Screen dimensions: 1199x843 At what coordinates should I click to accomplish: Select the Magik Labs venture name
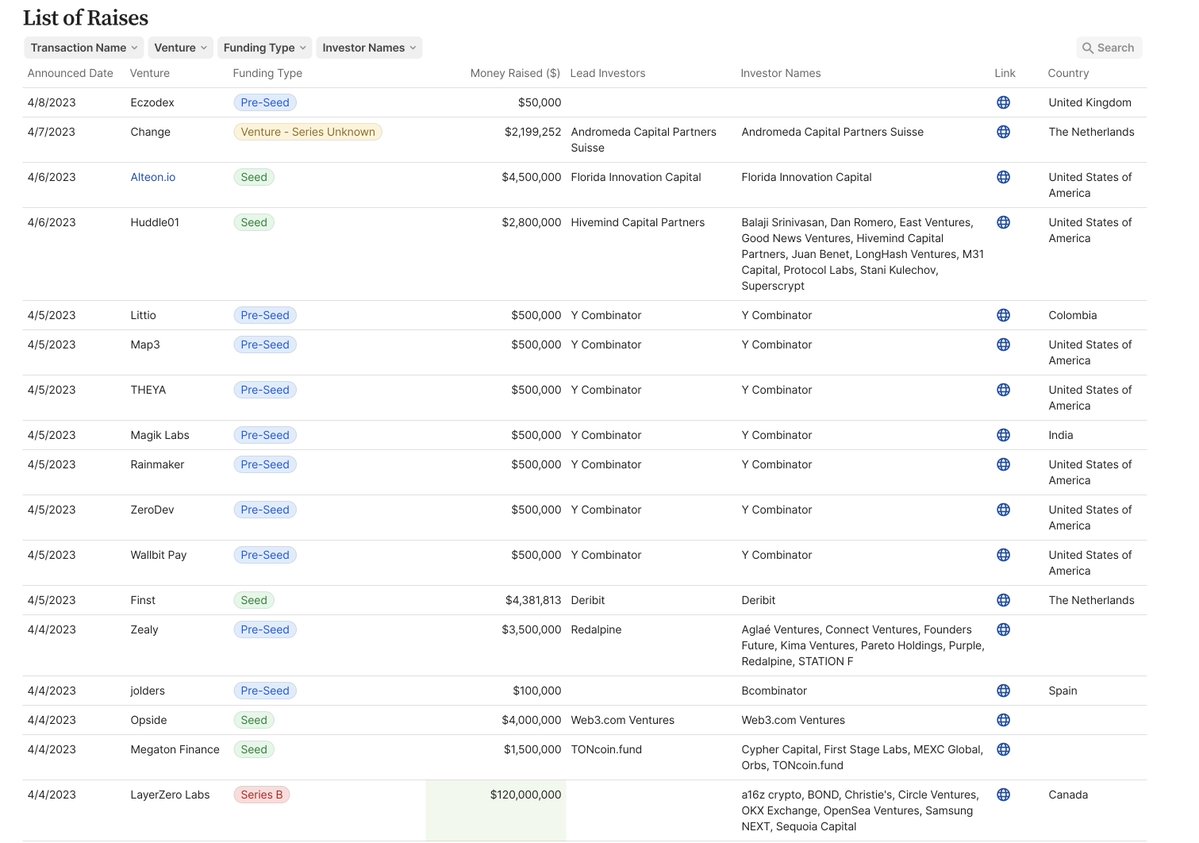pos(160,435)
